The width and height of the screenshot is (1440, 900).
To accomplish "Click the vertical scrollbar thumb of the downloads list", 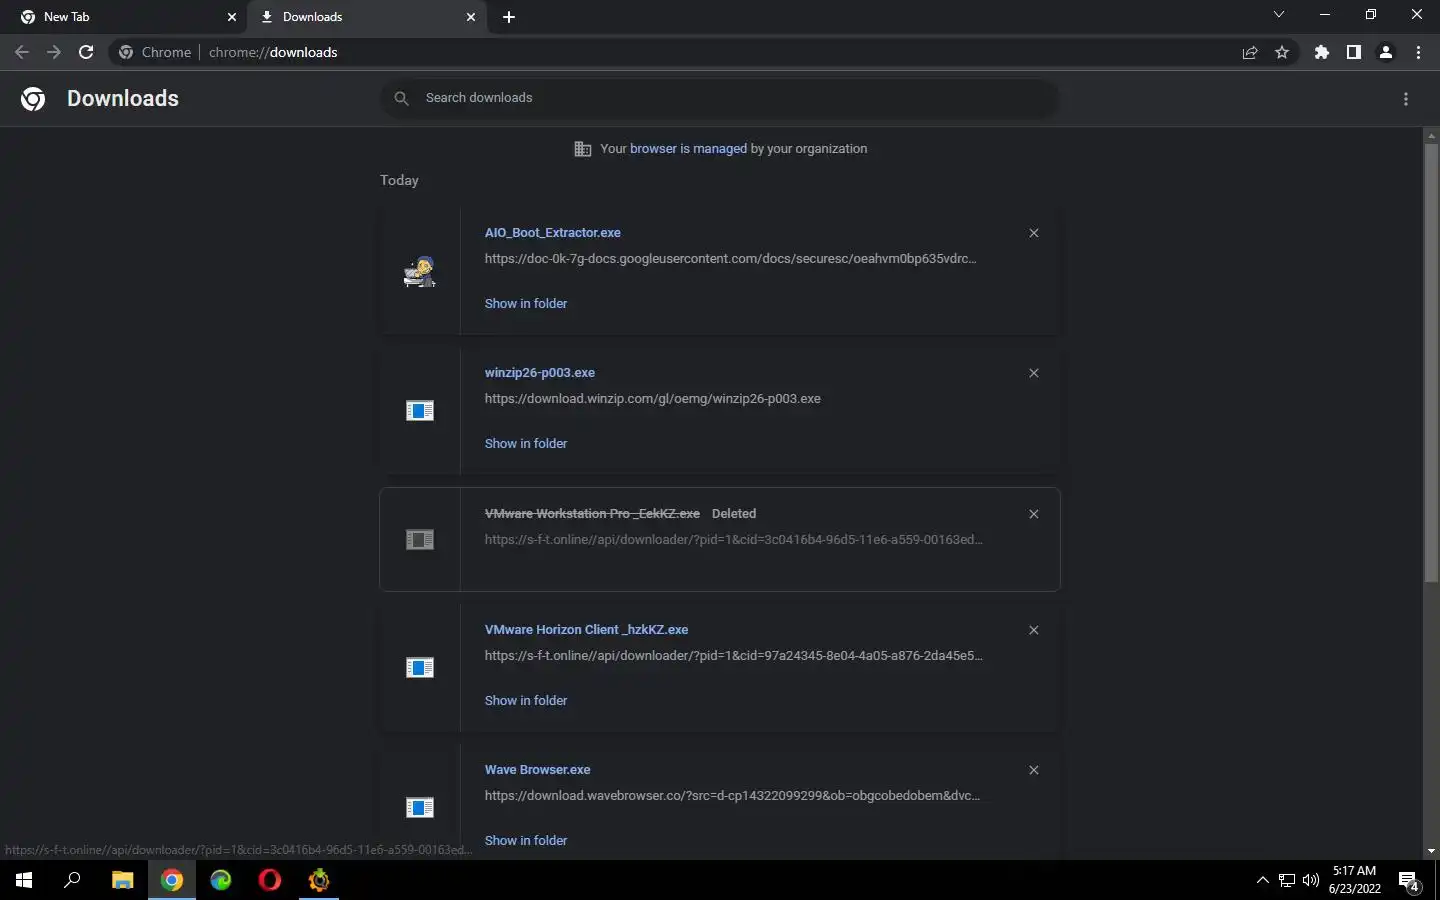I will point(1431,362).
